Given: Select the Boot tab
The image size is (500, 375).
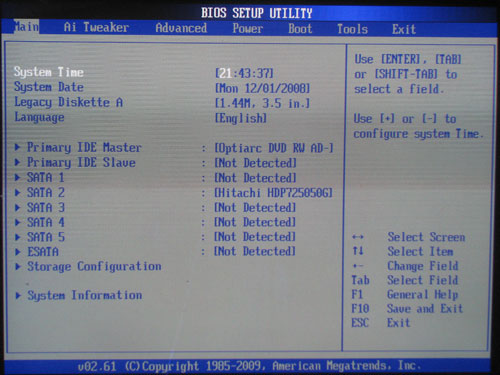Looking at the screenshot, I should click(300, 29).
